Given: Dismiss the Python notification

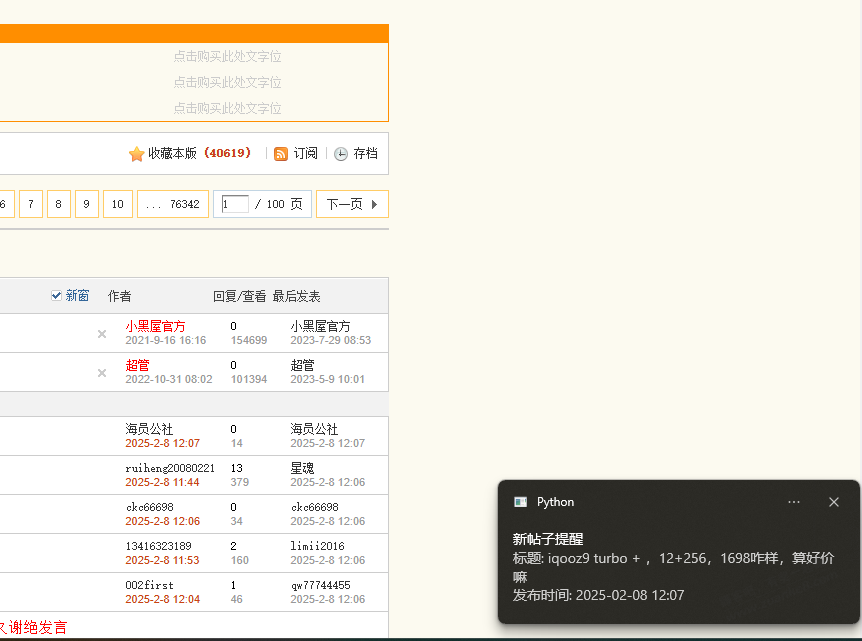Looking at the screenshot, I should click(834, 502).
